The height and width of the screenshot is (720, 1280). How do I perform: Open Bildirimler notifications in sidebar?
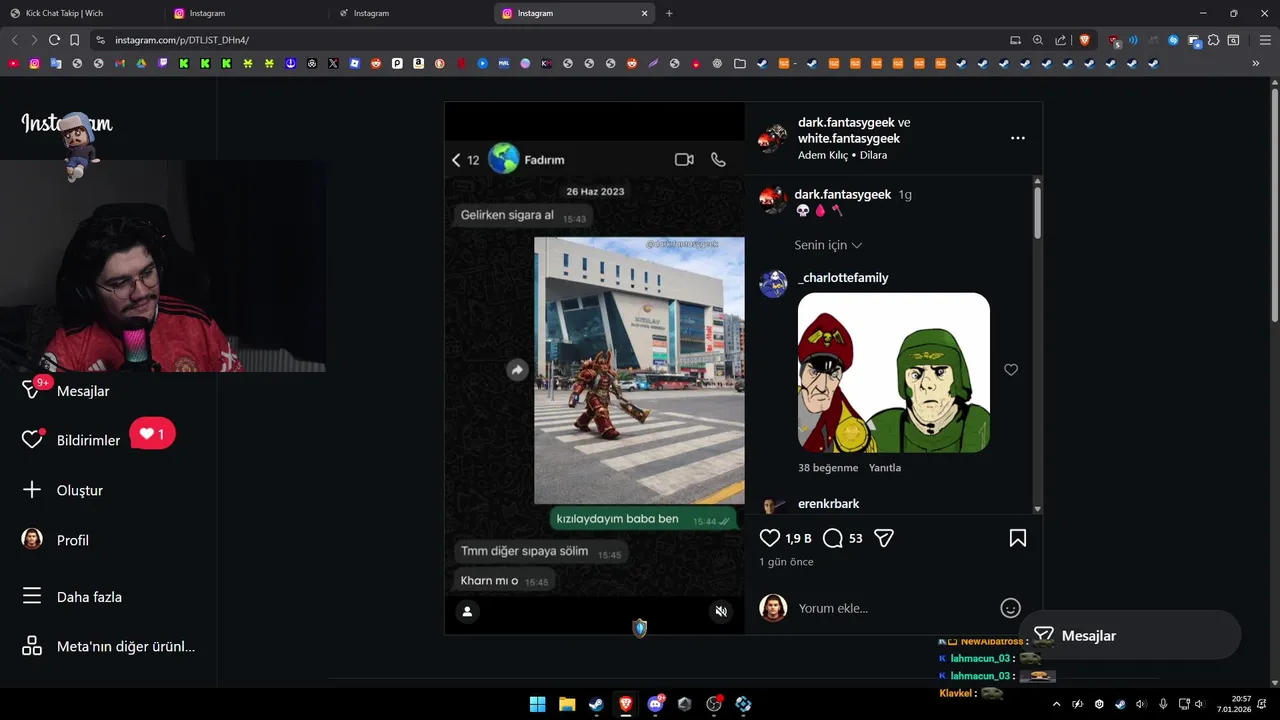[71, 440]
